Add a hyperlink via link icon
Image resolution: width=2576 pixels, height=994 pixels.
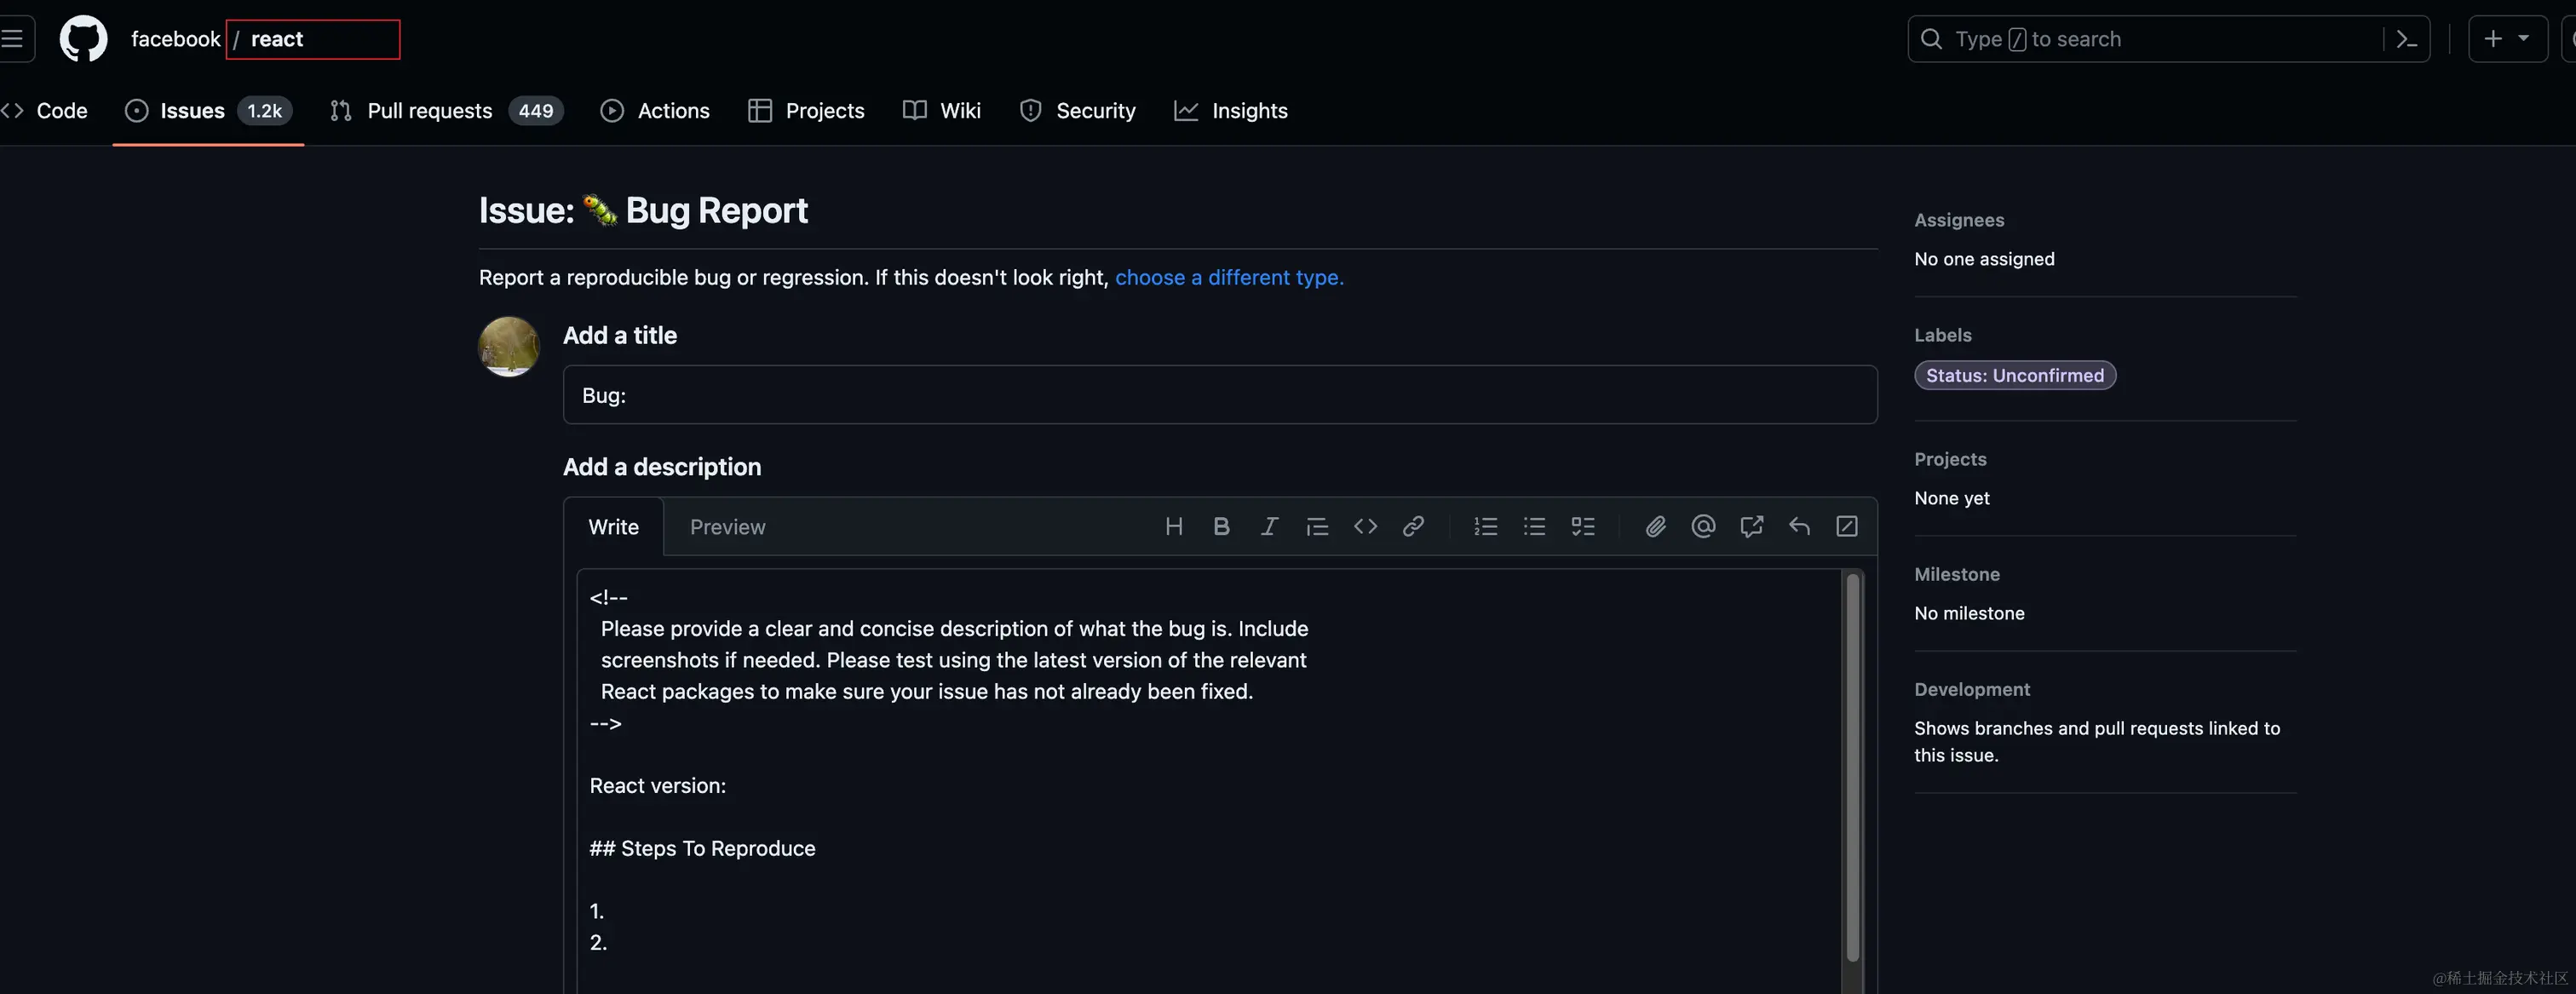[x=1413, y=526]
